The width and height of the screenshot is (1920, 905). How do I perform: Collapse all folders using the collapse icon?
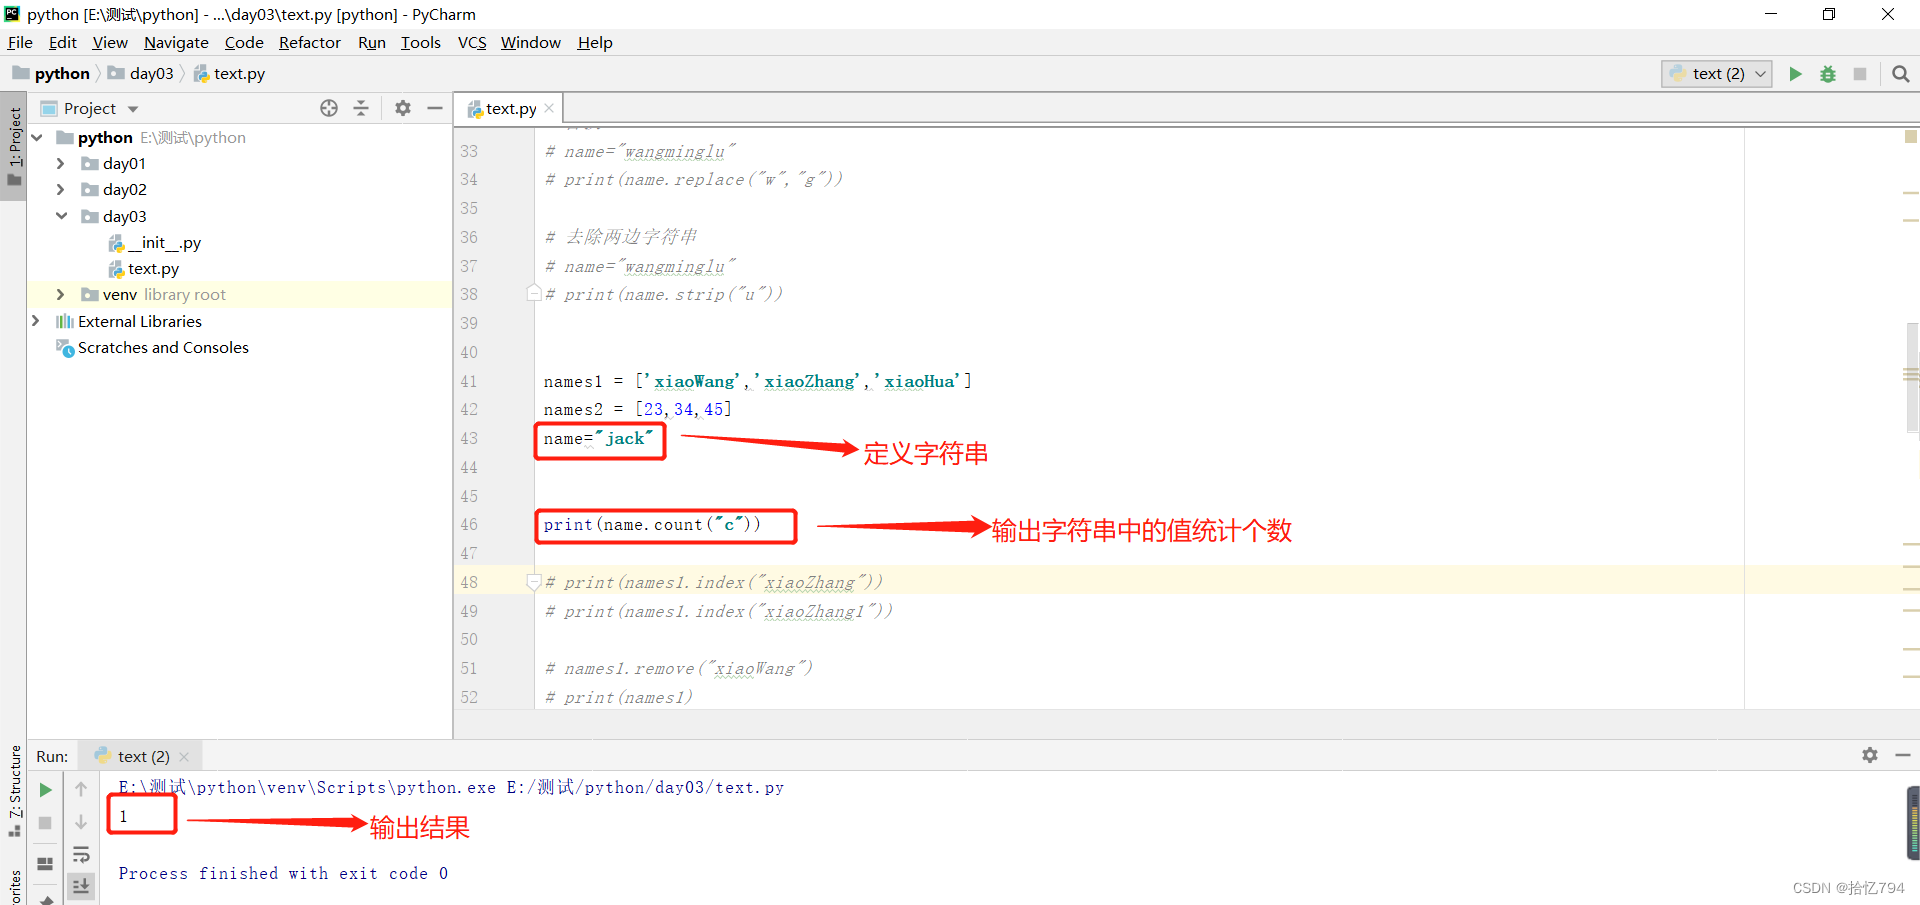[361, 108]
